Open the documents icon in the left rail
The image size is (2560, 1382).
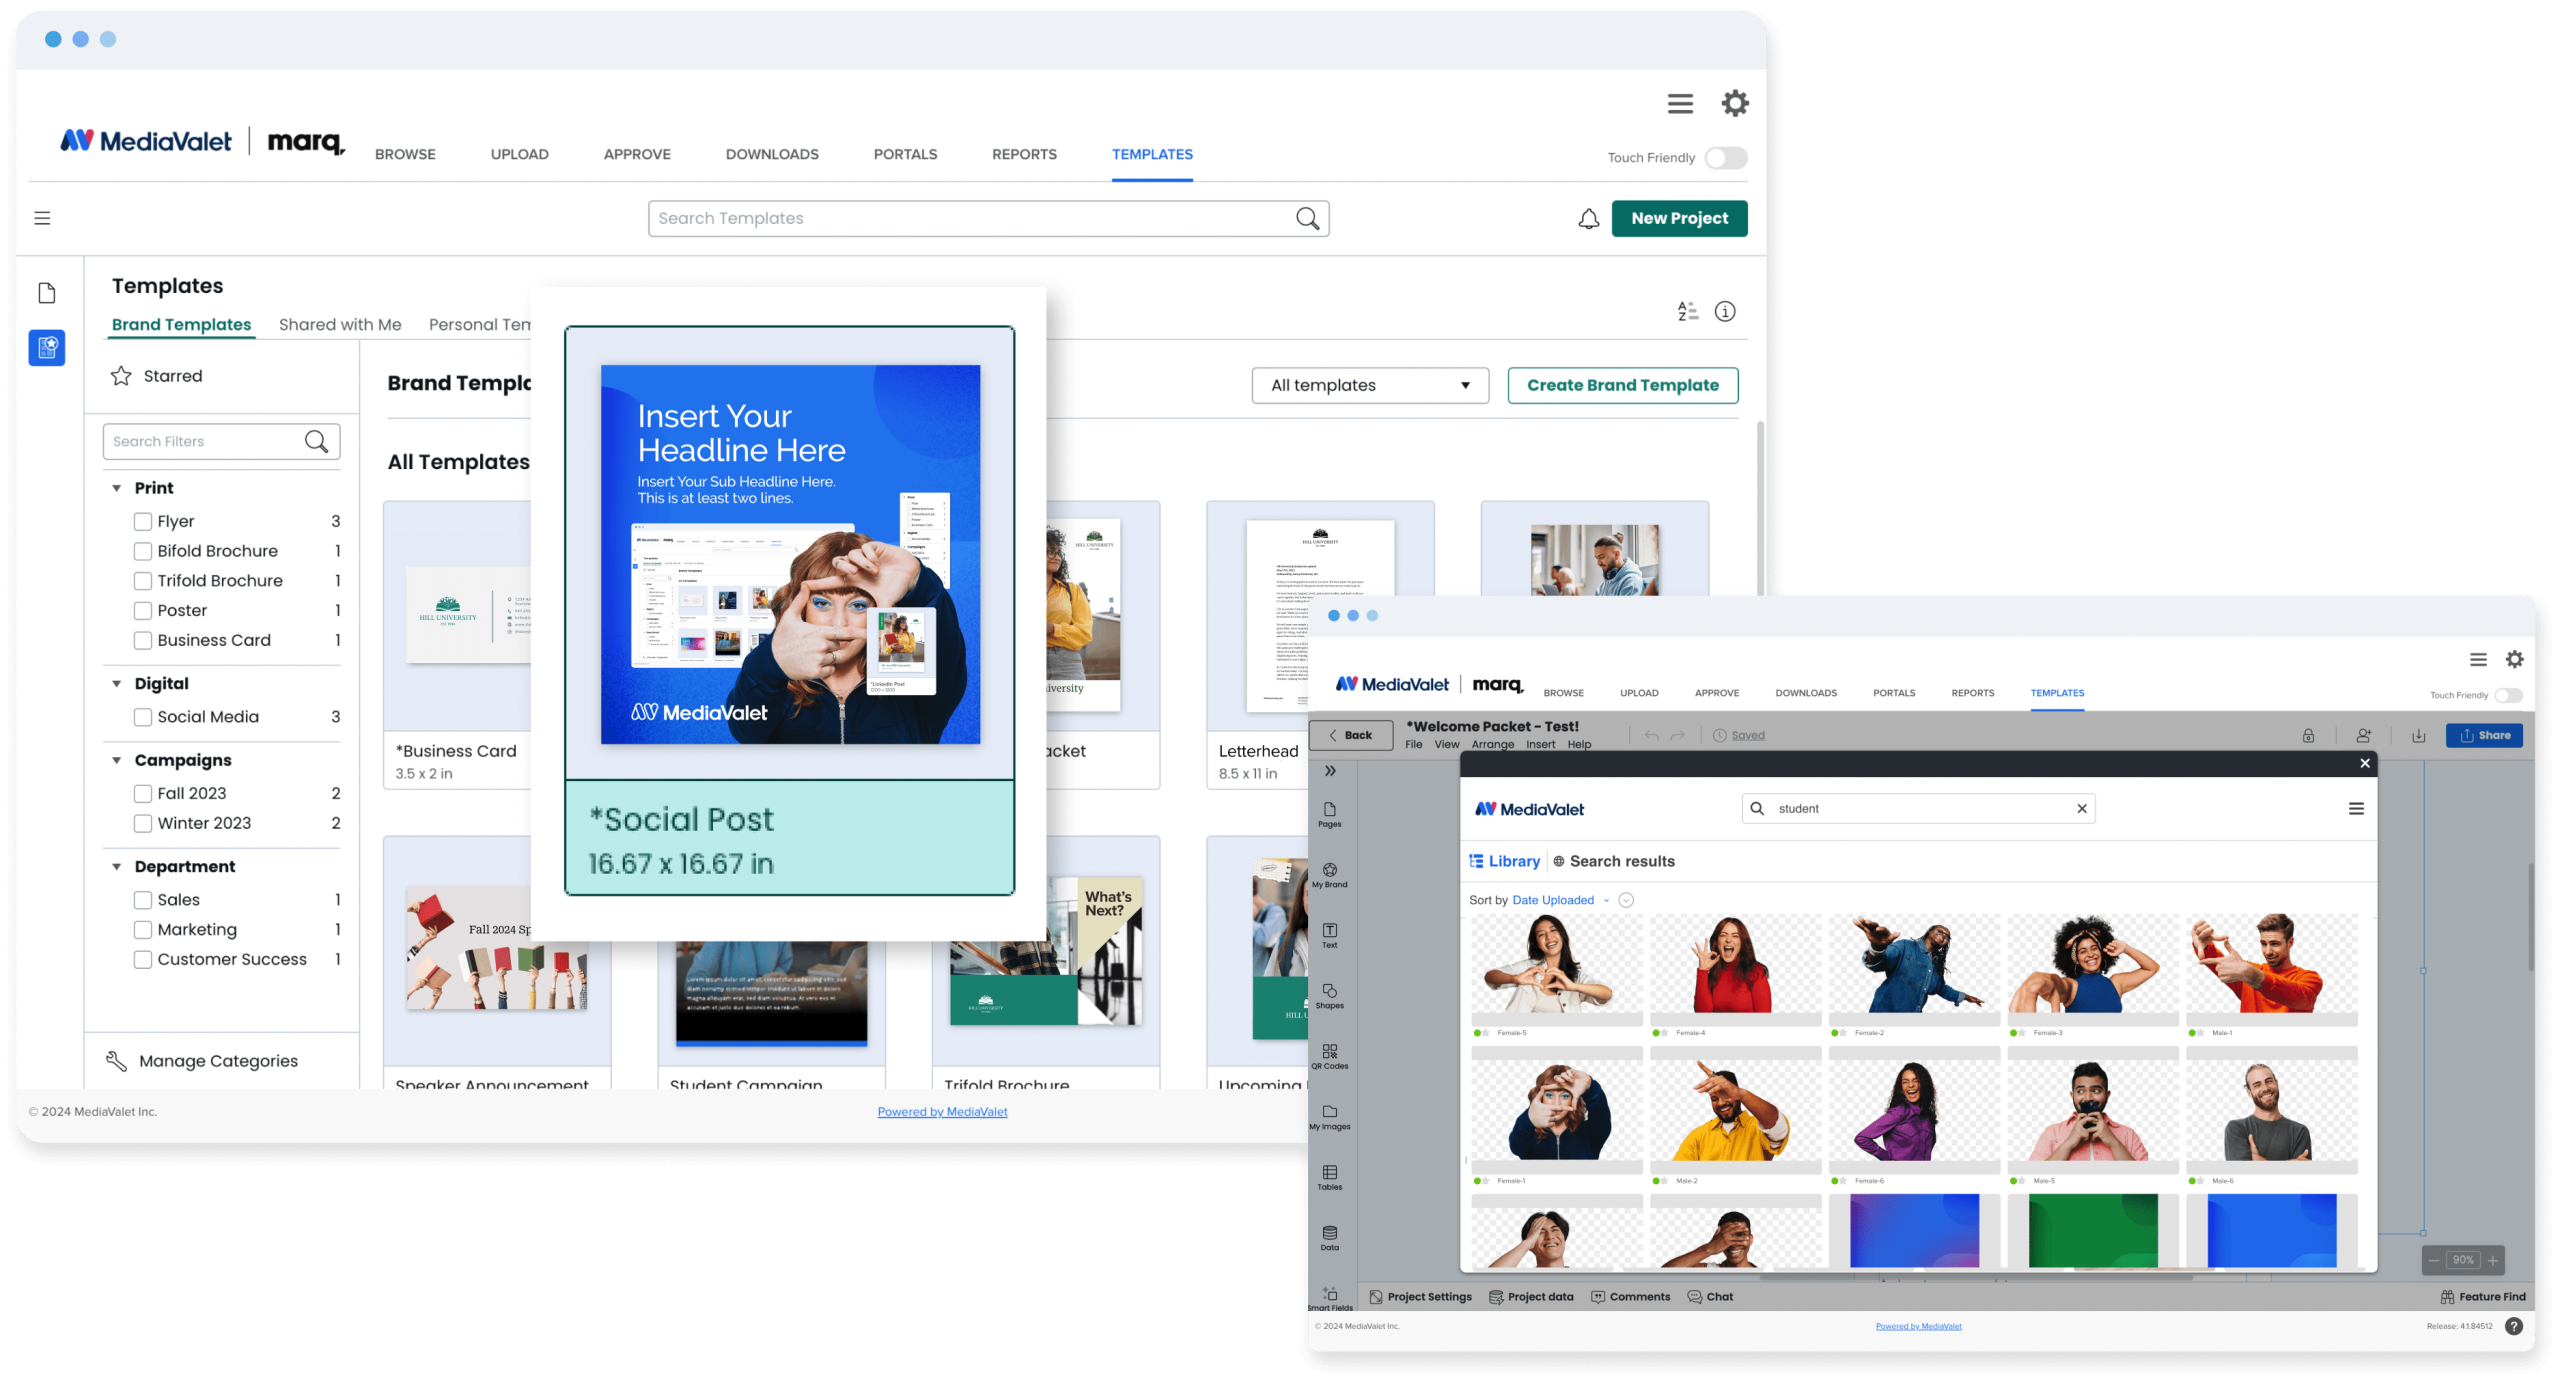(x=47, y=293)
